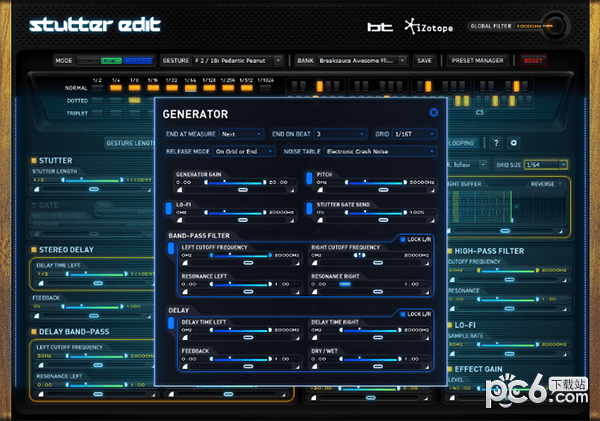Toggle Normal 1/8 stutter value button
Image resolution: width=600 pixels, height=421 pixels.
click(x=134, y=88)
